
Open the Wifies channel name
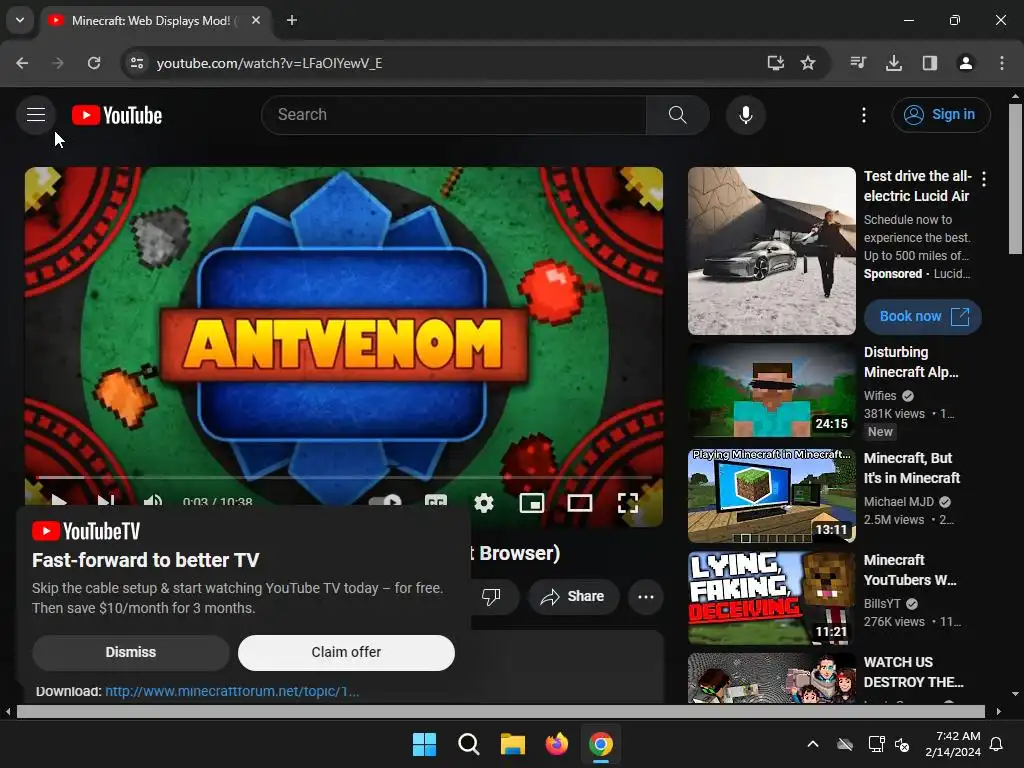pyautogui.click(x=880, y=396)
